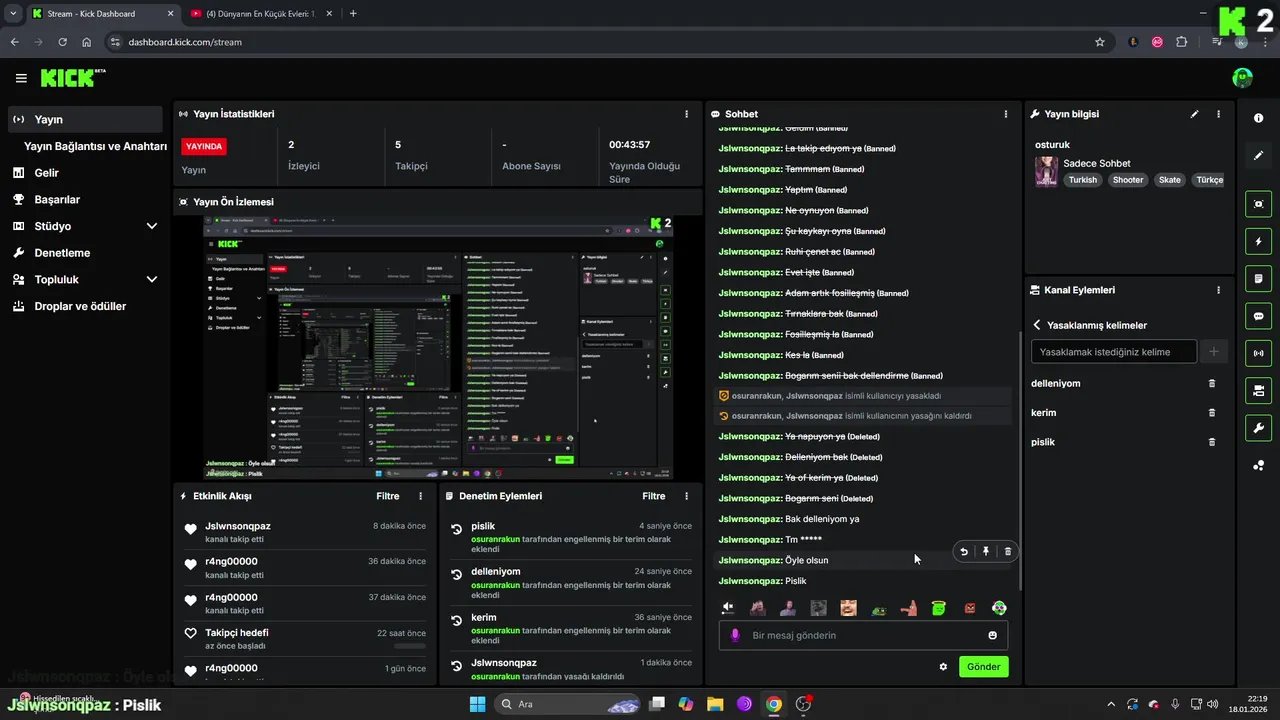Click the purple microphone icon in chat box

point(736,635)
